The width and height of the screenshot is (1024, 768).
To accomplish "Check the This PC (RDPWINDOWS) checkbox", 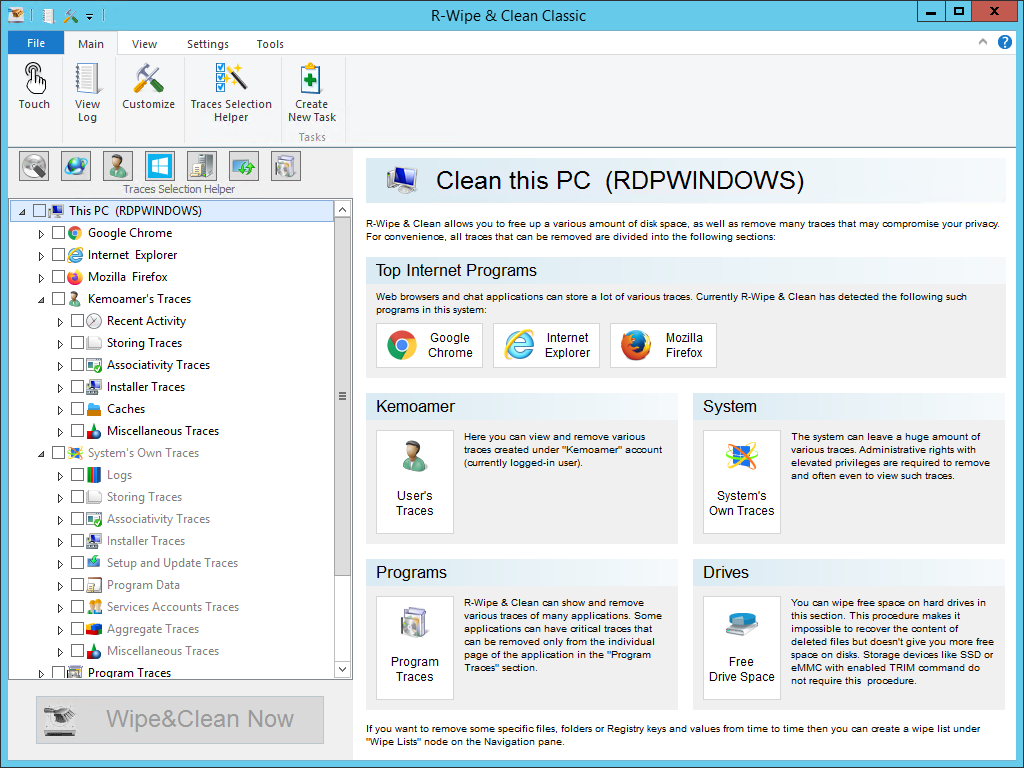I will [x=39, y=210].
